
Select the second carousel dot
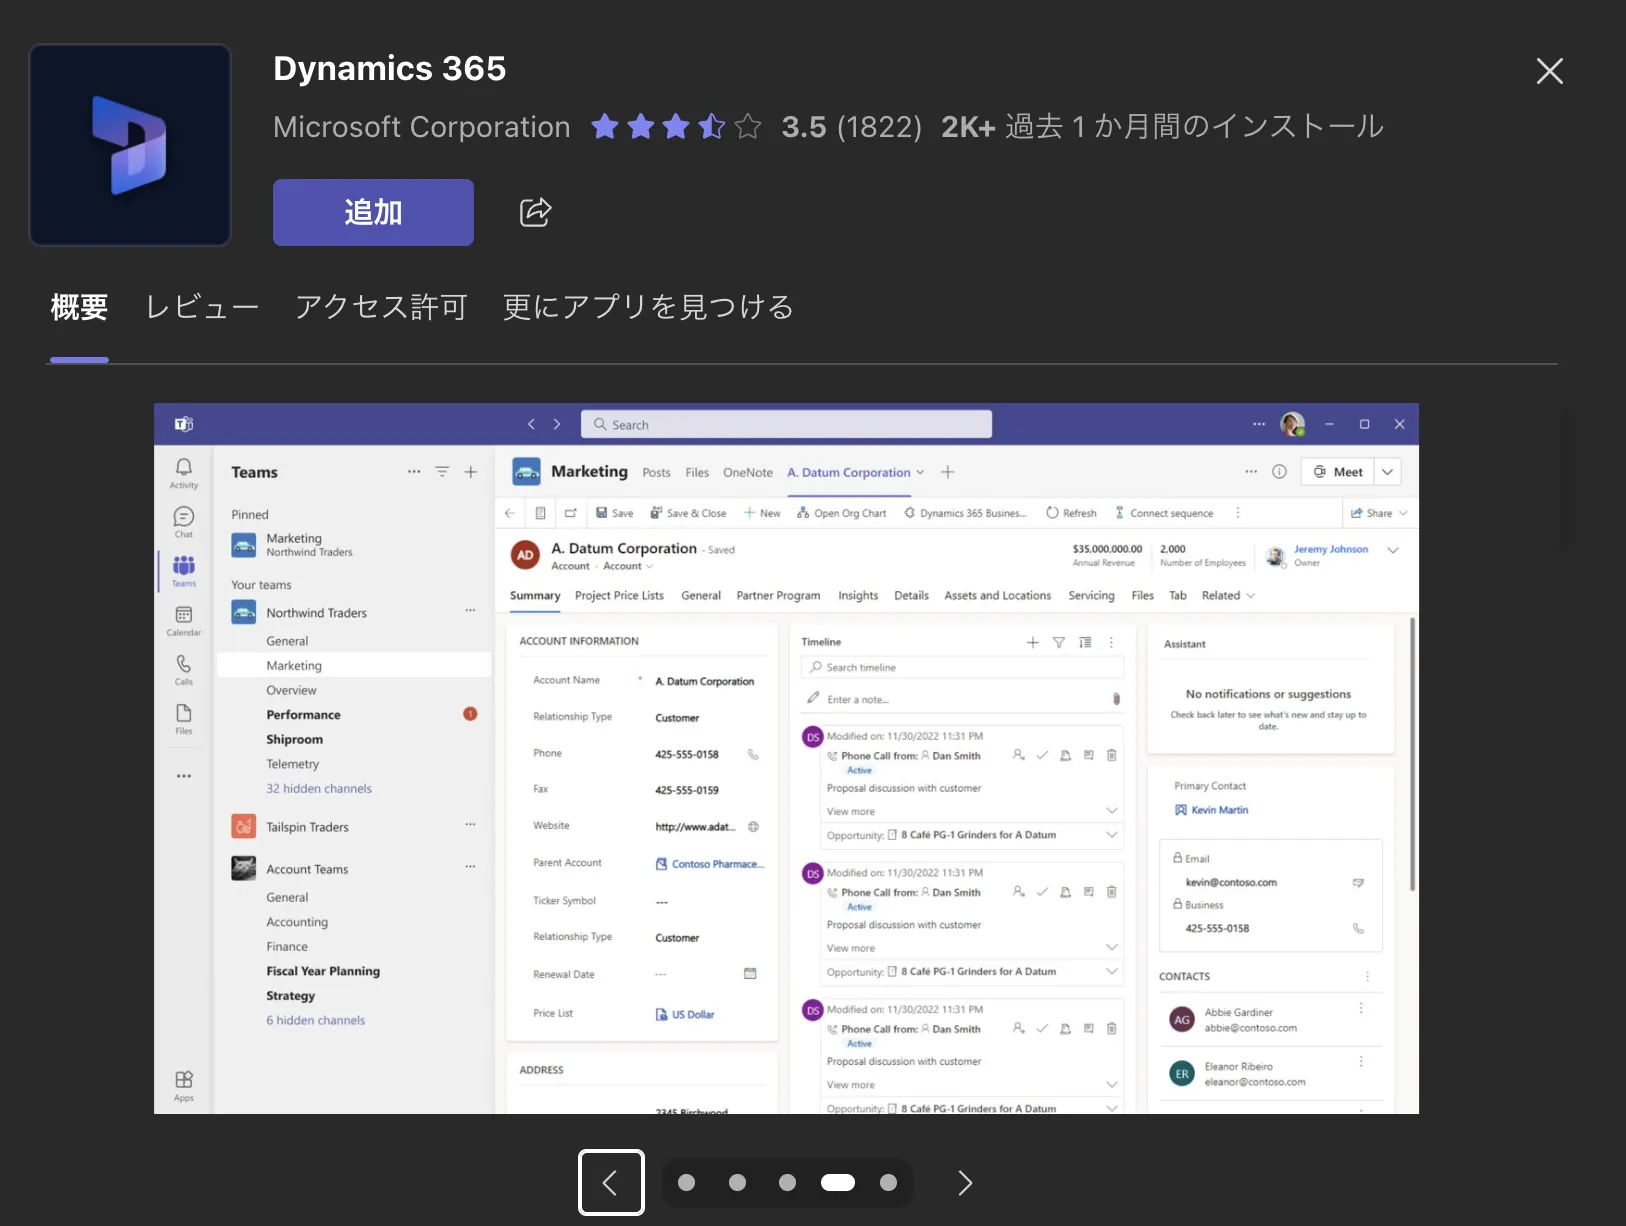737,1183
